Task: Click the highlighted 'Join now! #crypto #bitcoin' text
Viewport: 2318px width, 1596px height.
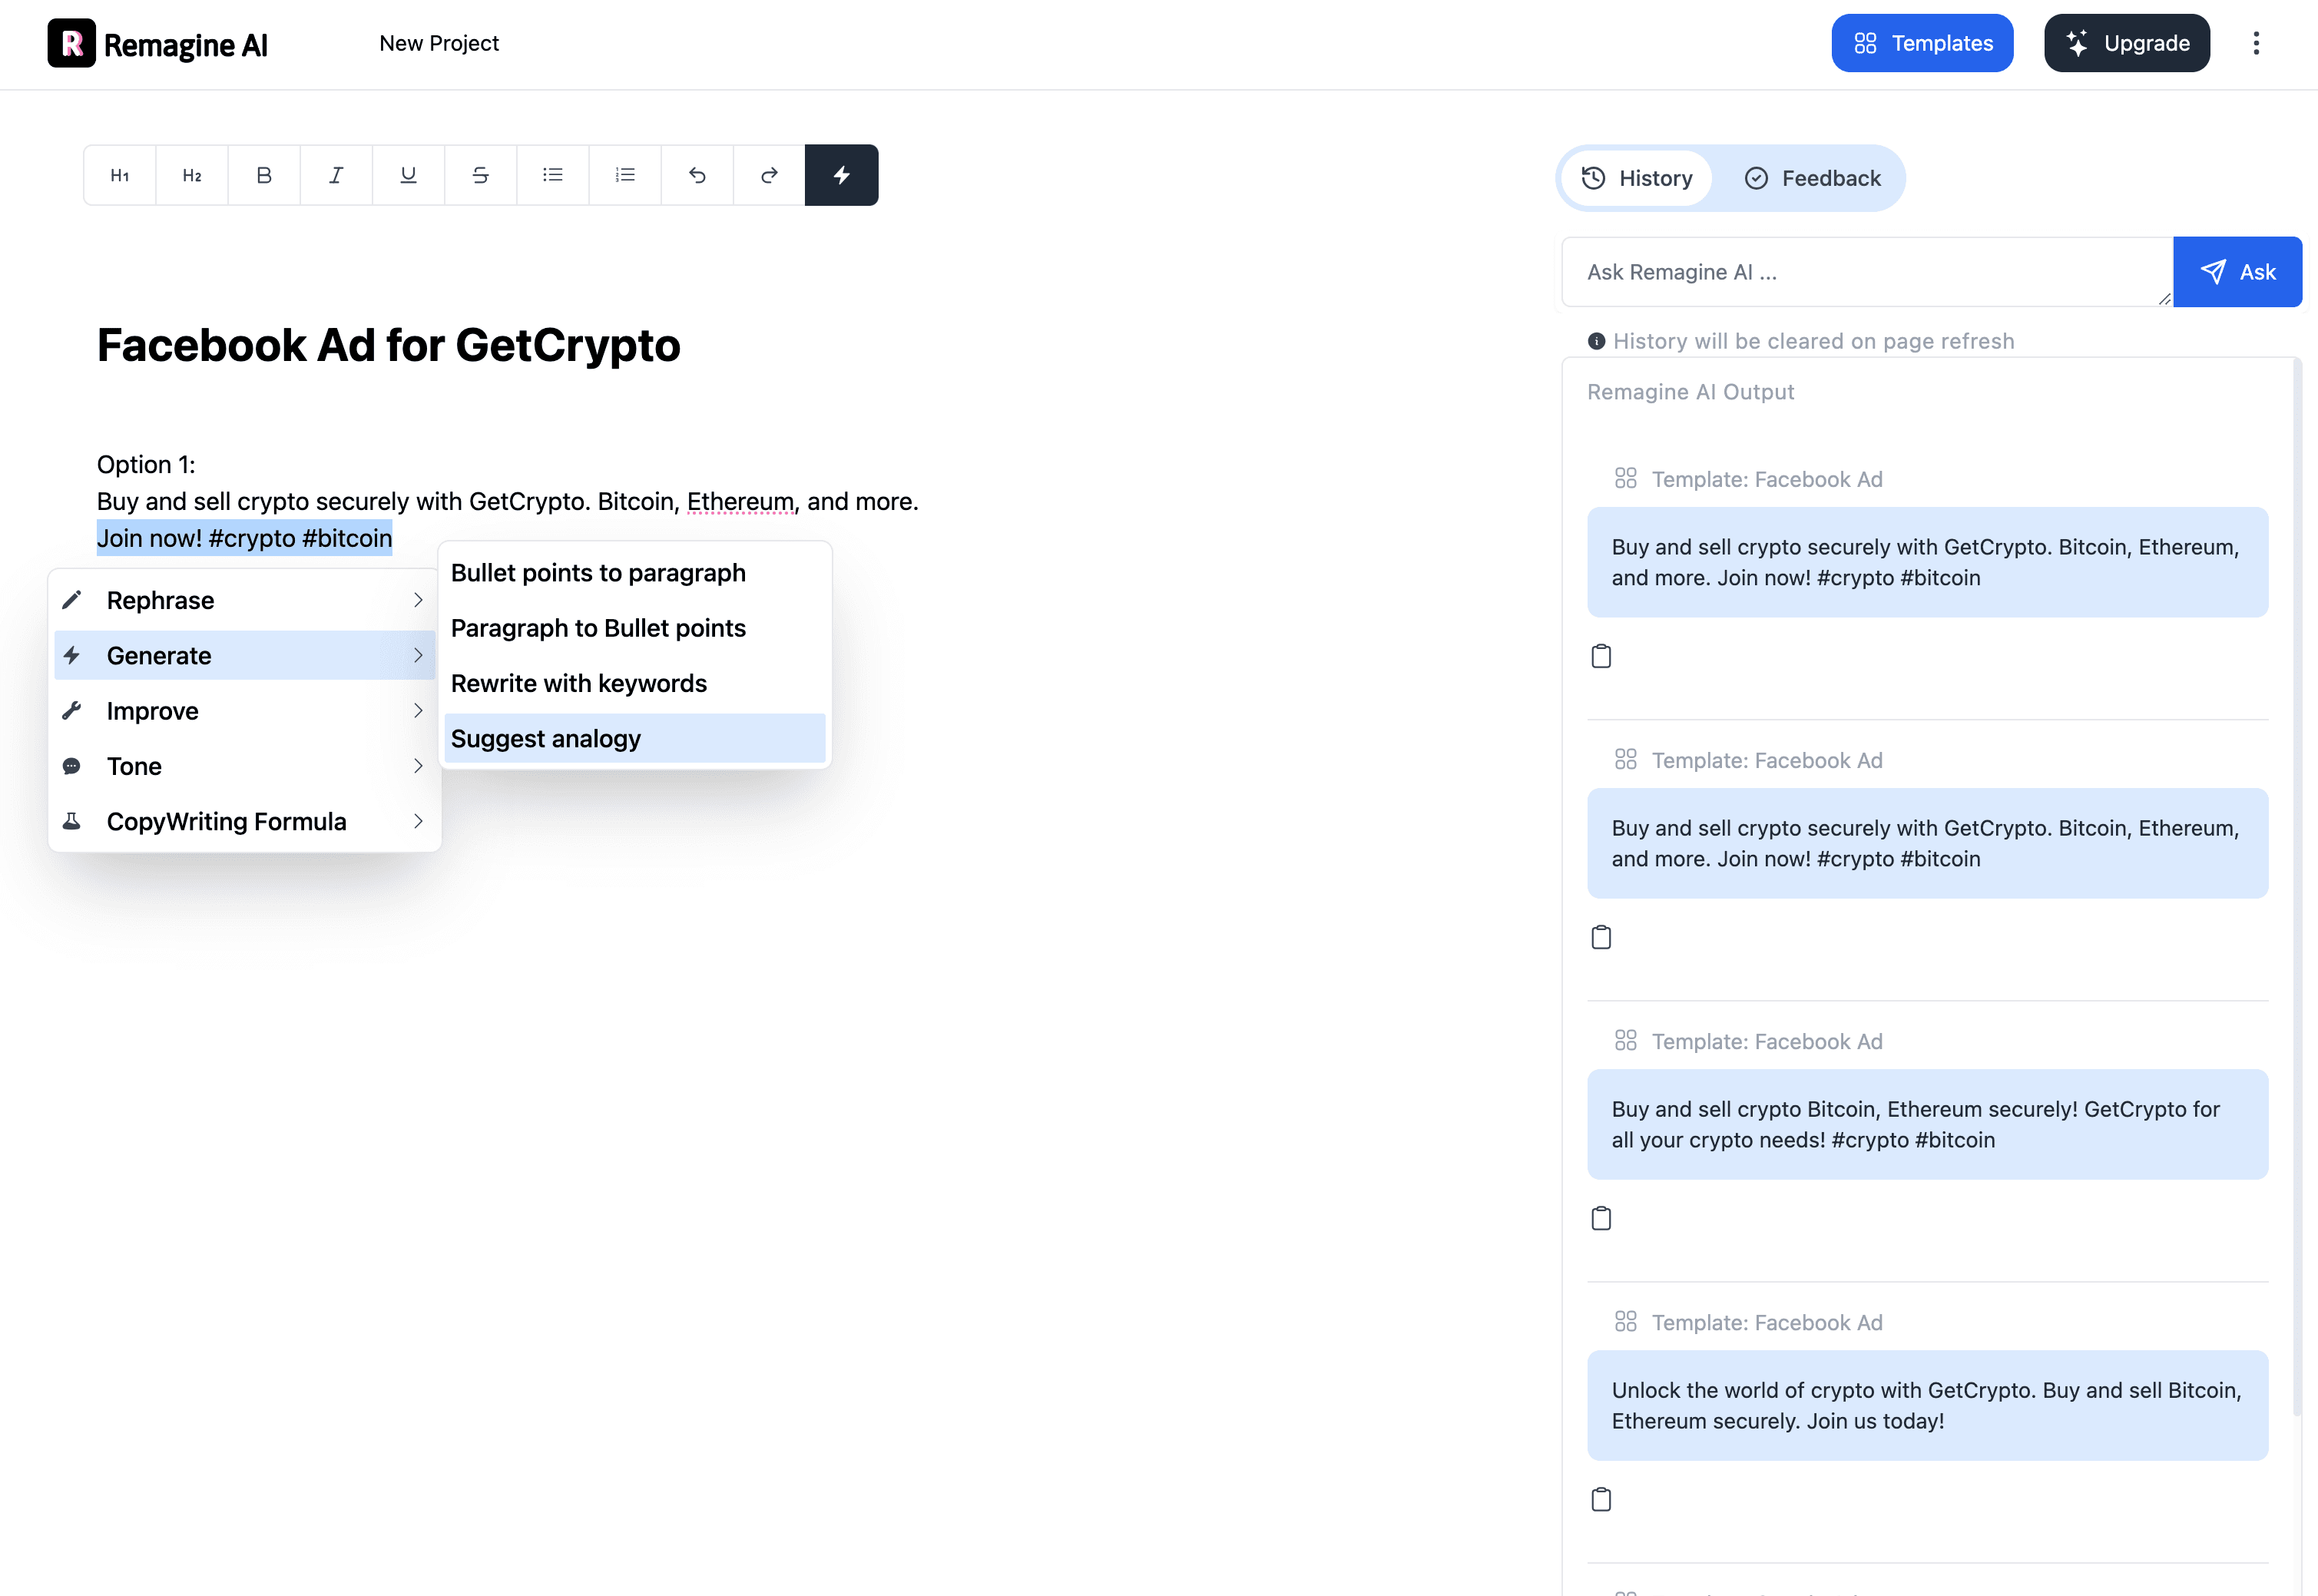Action: [x=245, y=538]
